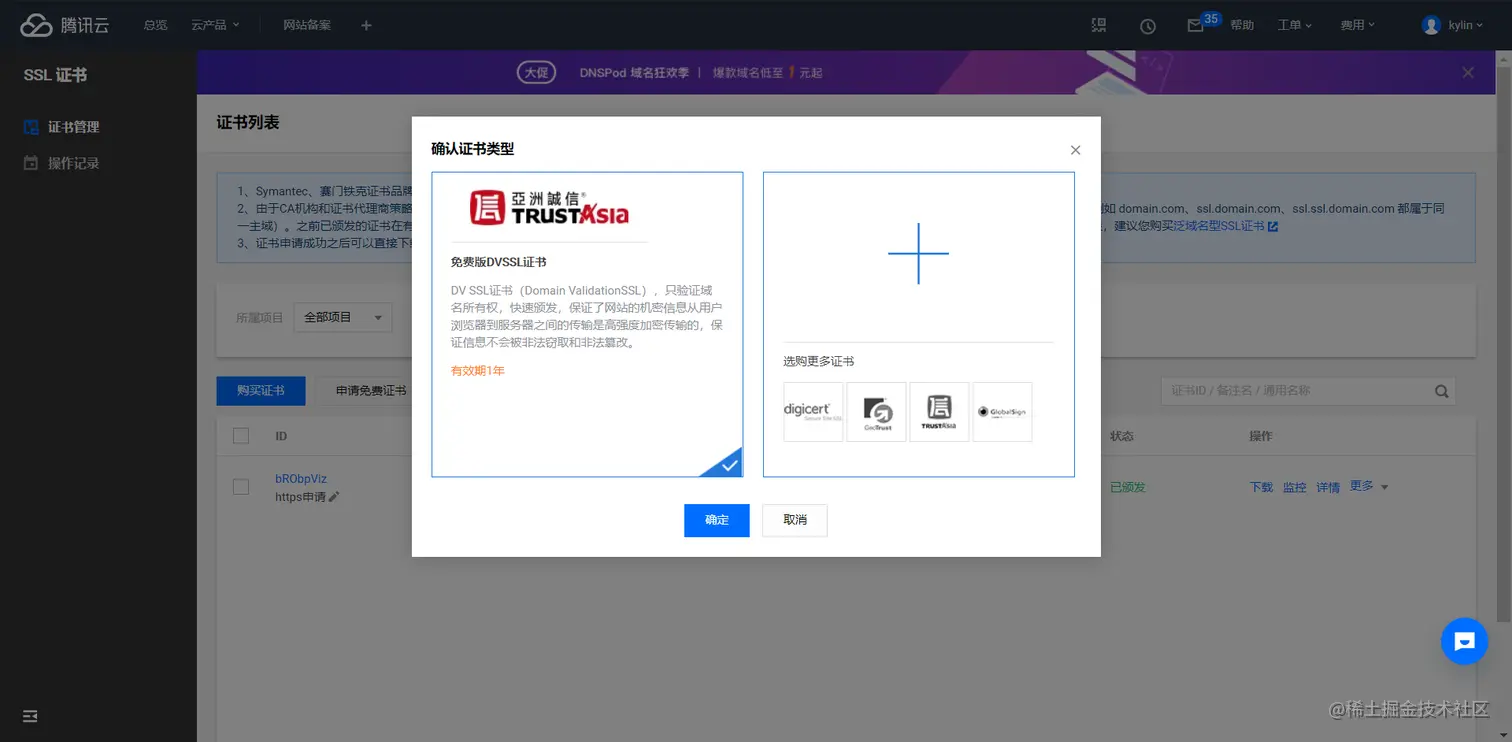Open the 泛域名型SSL证书 link

point(1224,227)
